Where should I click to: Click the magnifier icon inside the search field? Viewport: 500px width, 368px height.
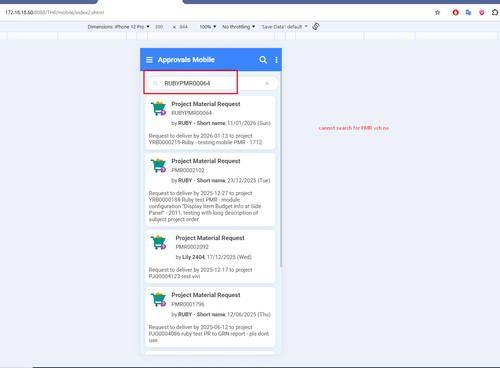(155, 83)
